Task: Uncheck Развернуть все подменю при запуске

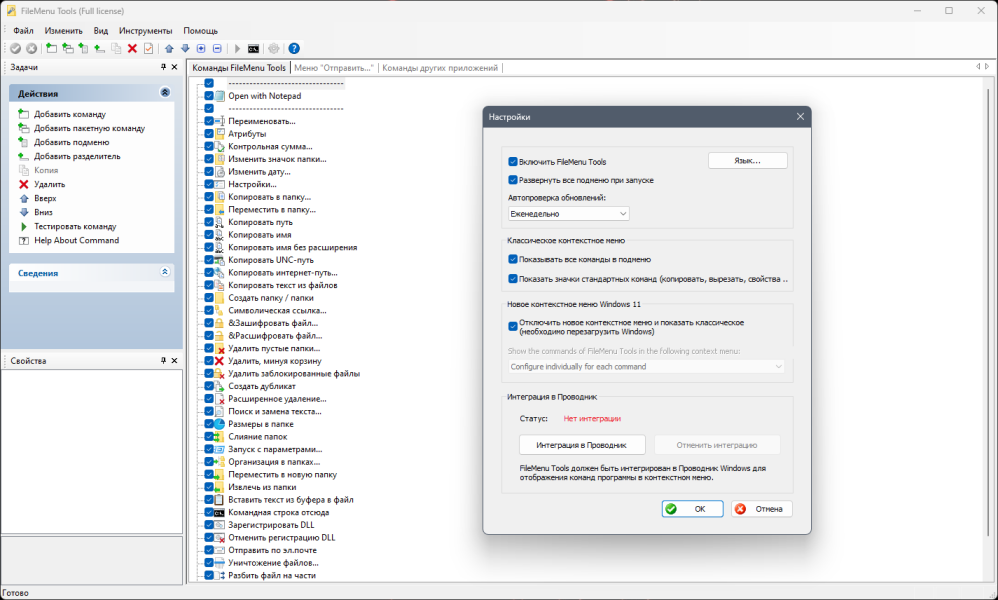Action: (x=513, y=180)
